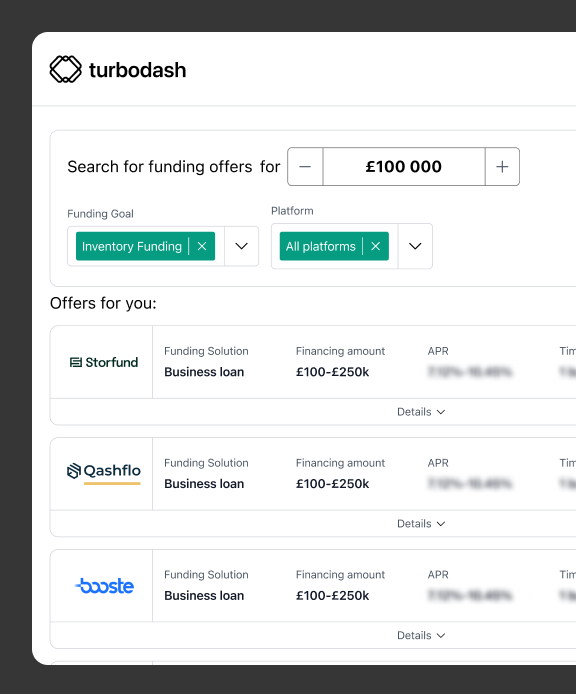Remove the All platforms tag

click(x=375, y=246)
